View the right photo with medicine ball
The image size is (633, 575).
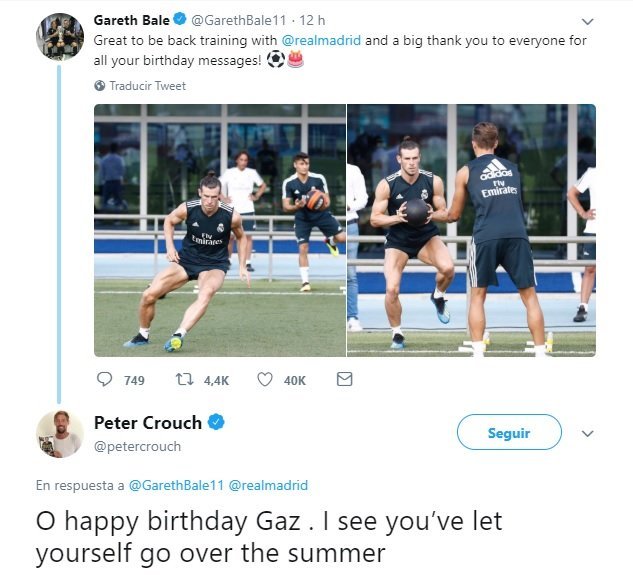pyautogui.click(x=471, y=230)
